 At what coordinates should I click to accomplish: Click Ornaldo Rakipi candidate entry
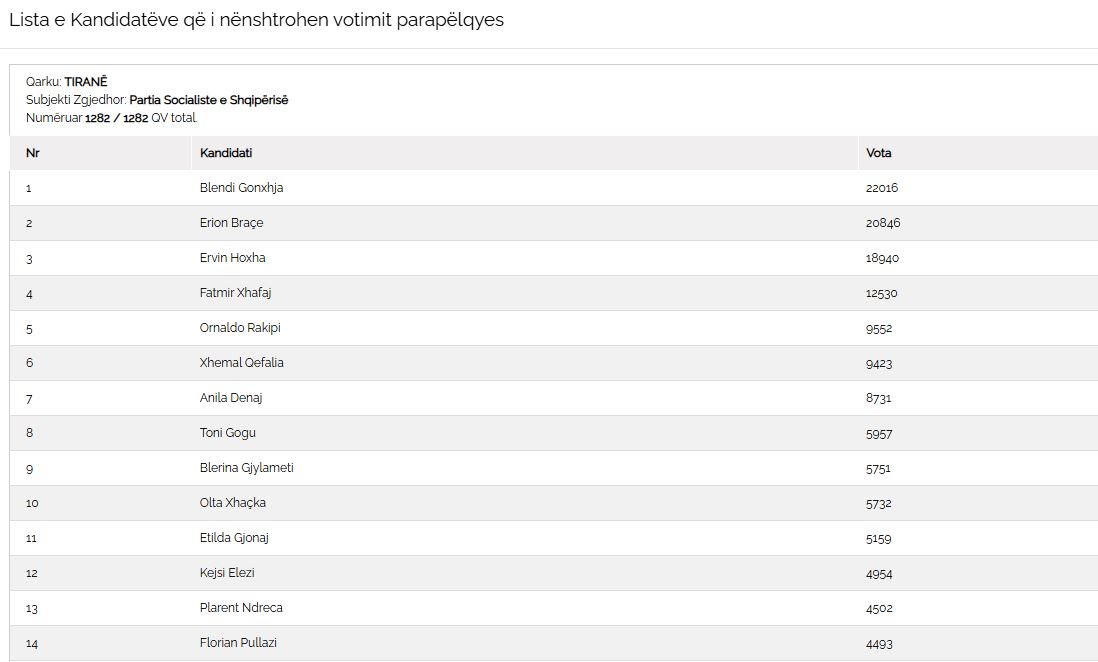[x=240, y=328]
